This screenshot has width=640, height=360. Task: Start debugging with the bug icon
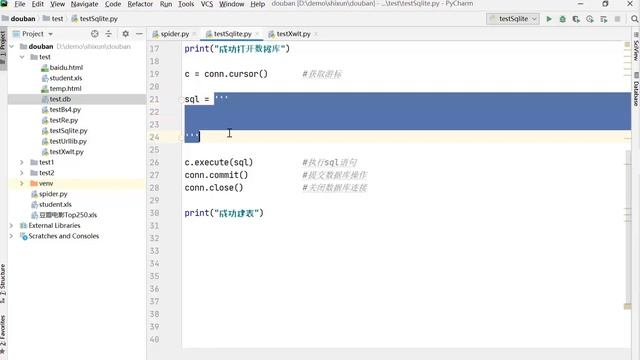click(x=562, y=19)
